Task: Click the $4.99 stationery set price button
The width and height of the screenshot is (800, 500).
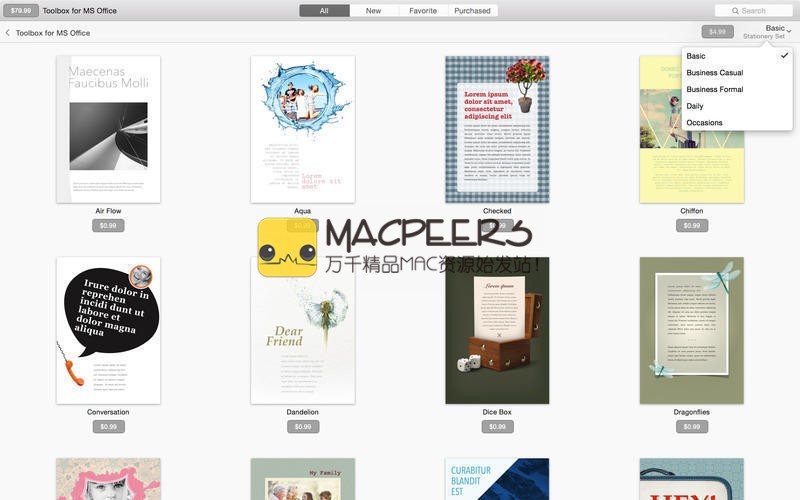Action: 717,32
